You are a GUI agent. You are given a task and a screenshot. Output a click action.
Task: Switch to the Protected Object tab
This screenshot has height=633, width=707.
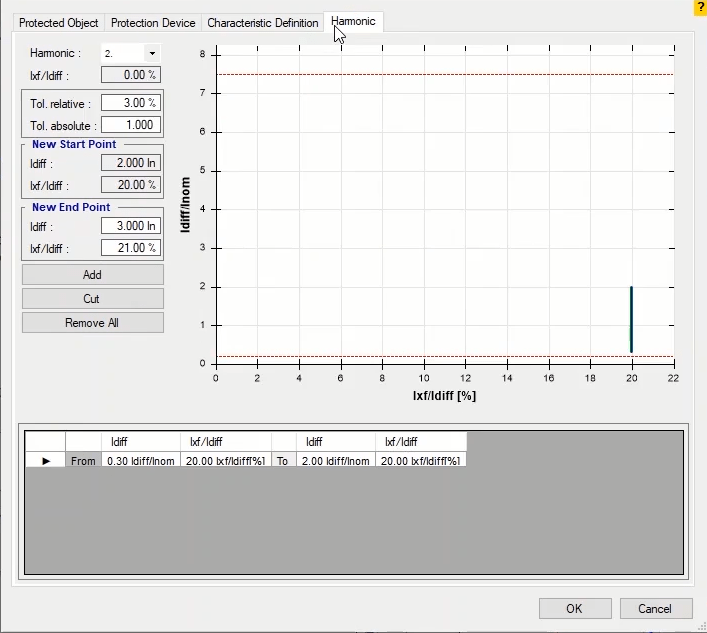59,23
